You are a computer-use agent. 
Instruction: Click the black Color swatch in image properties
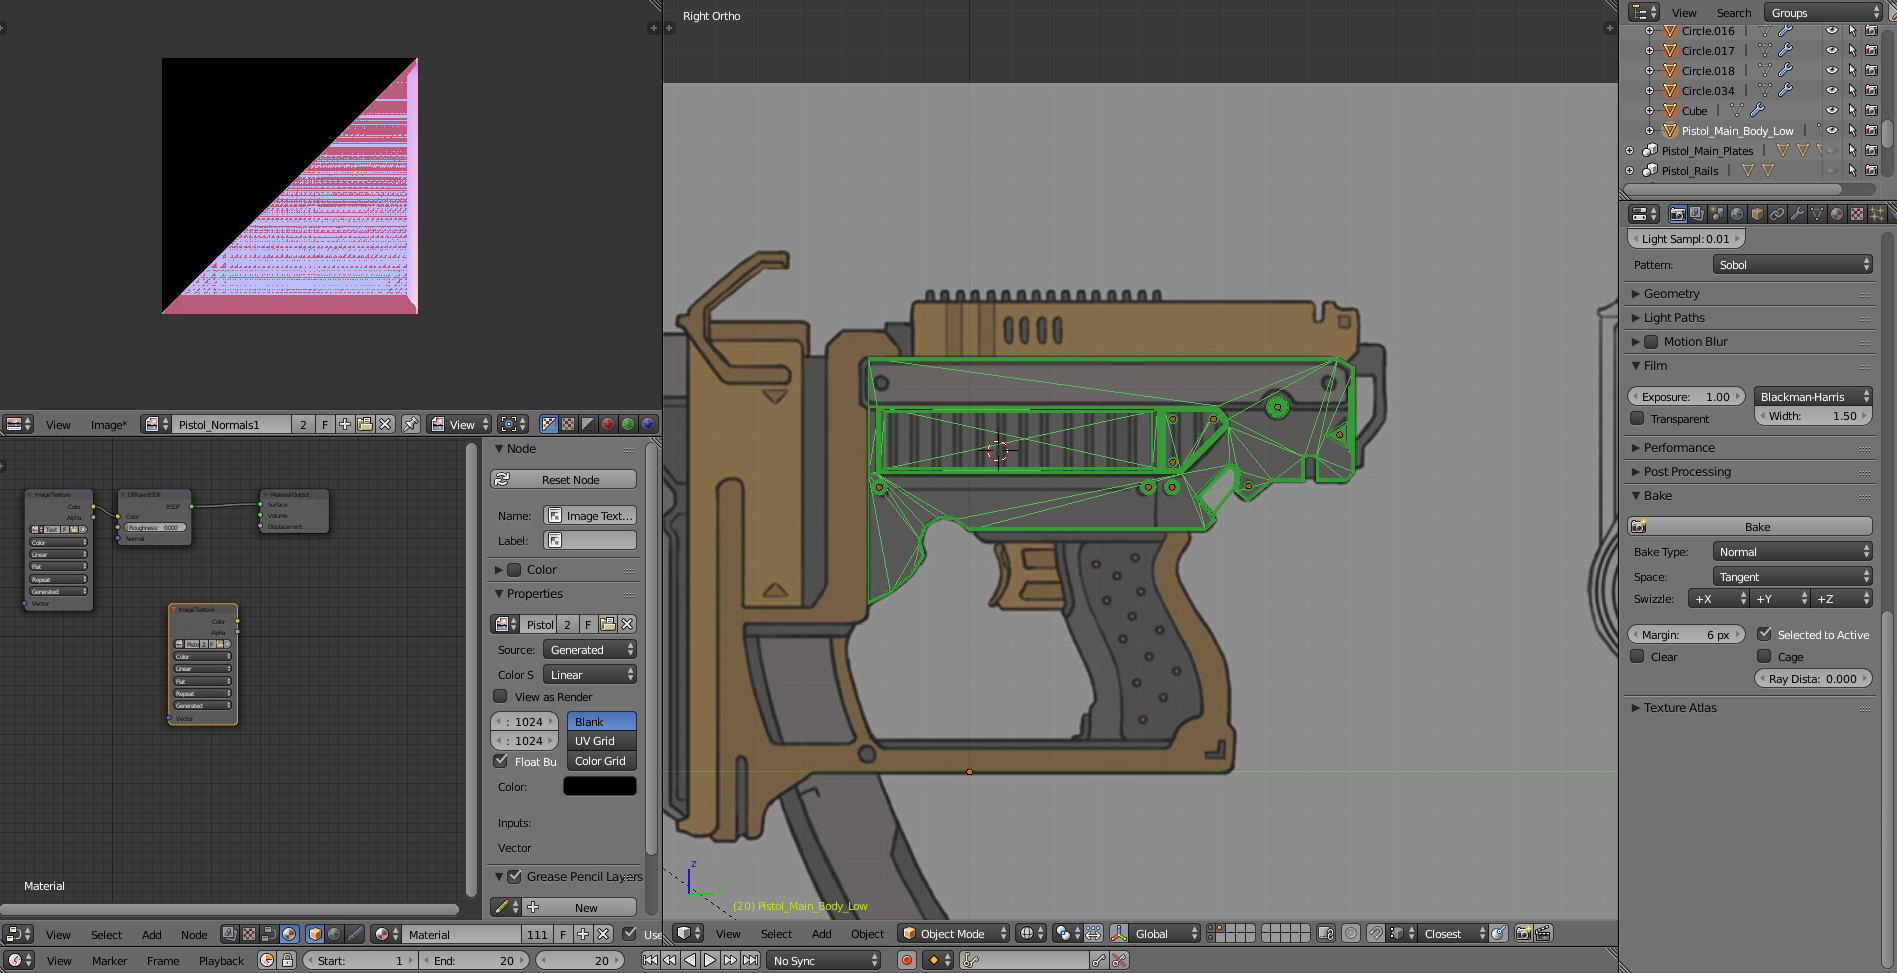coord(600,787)
